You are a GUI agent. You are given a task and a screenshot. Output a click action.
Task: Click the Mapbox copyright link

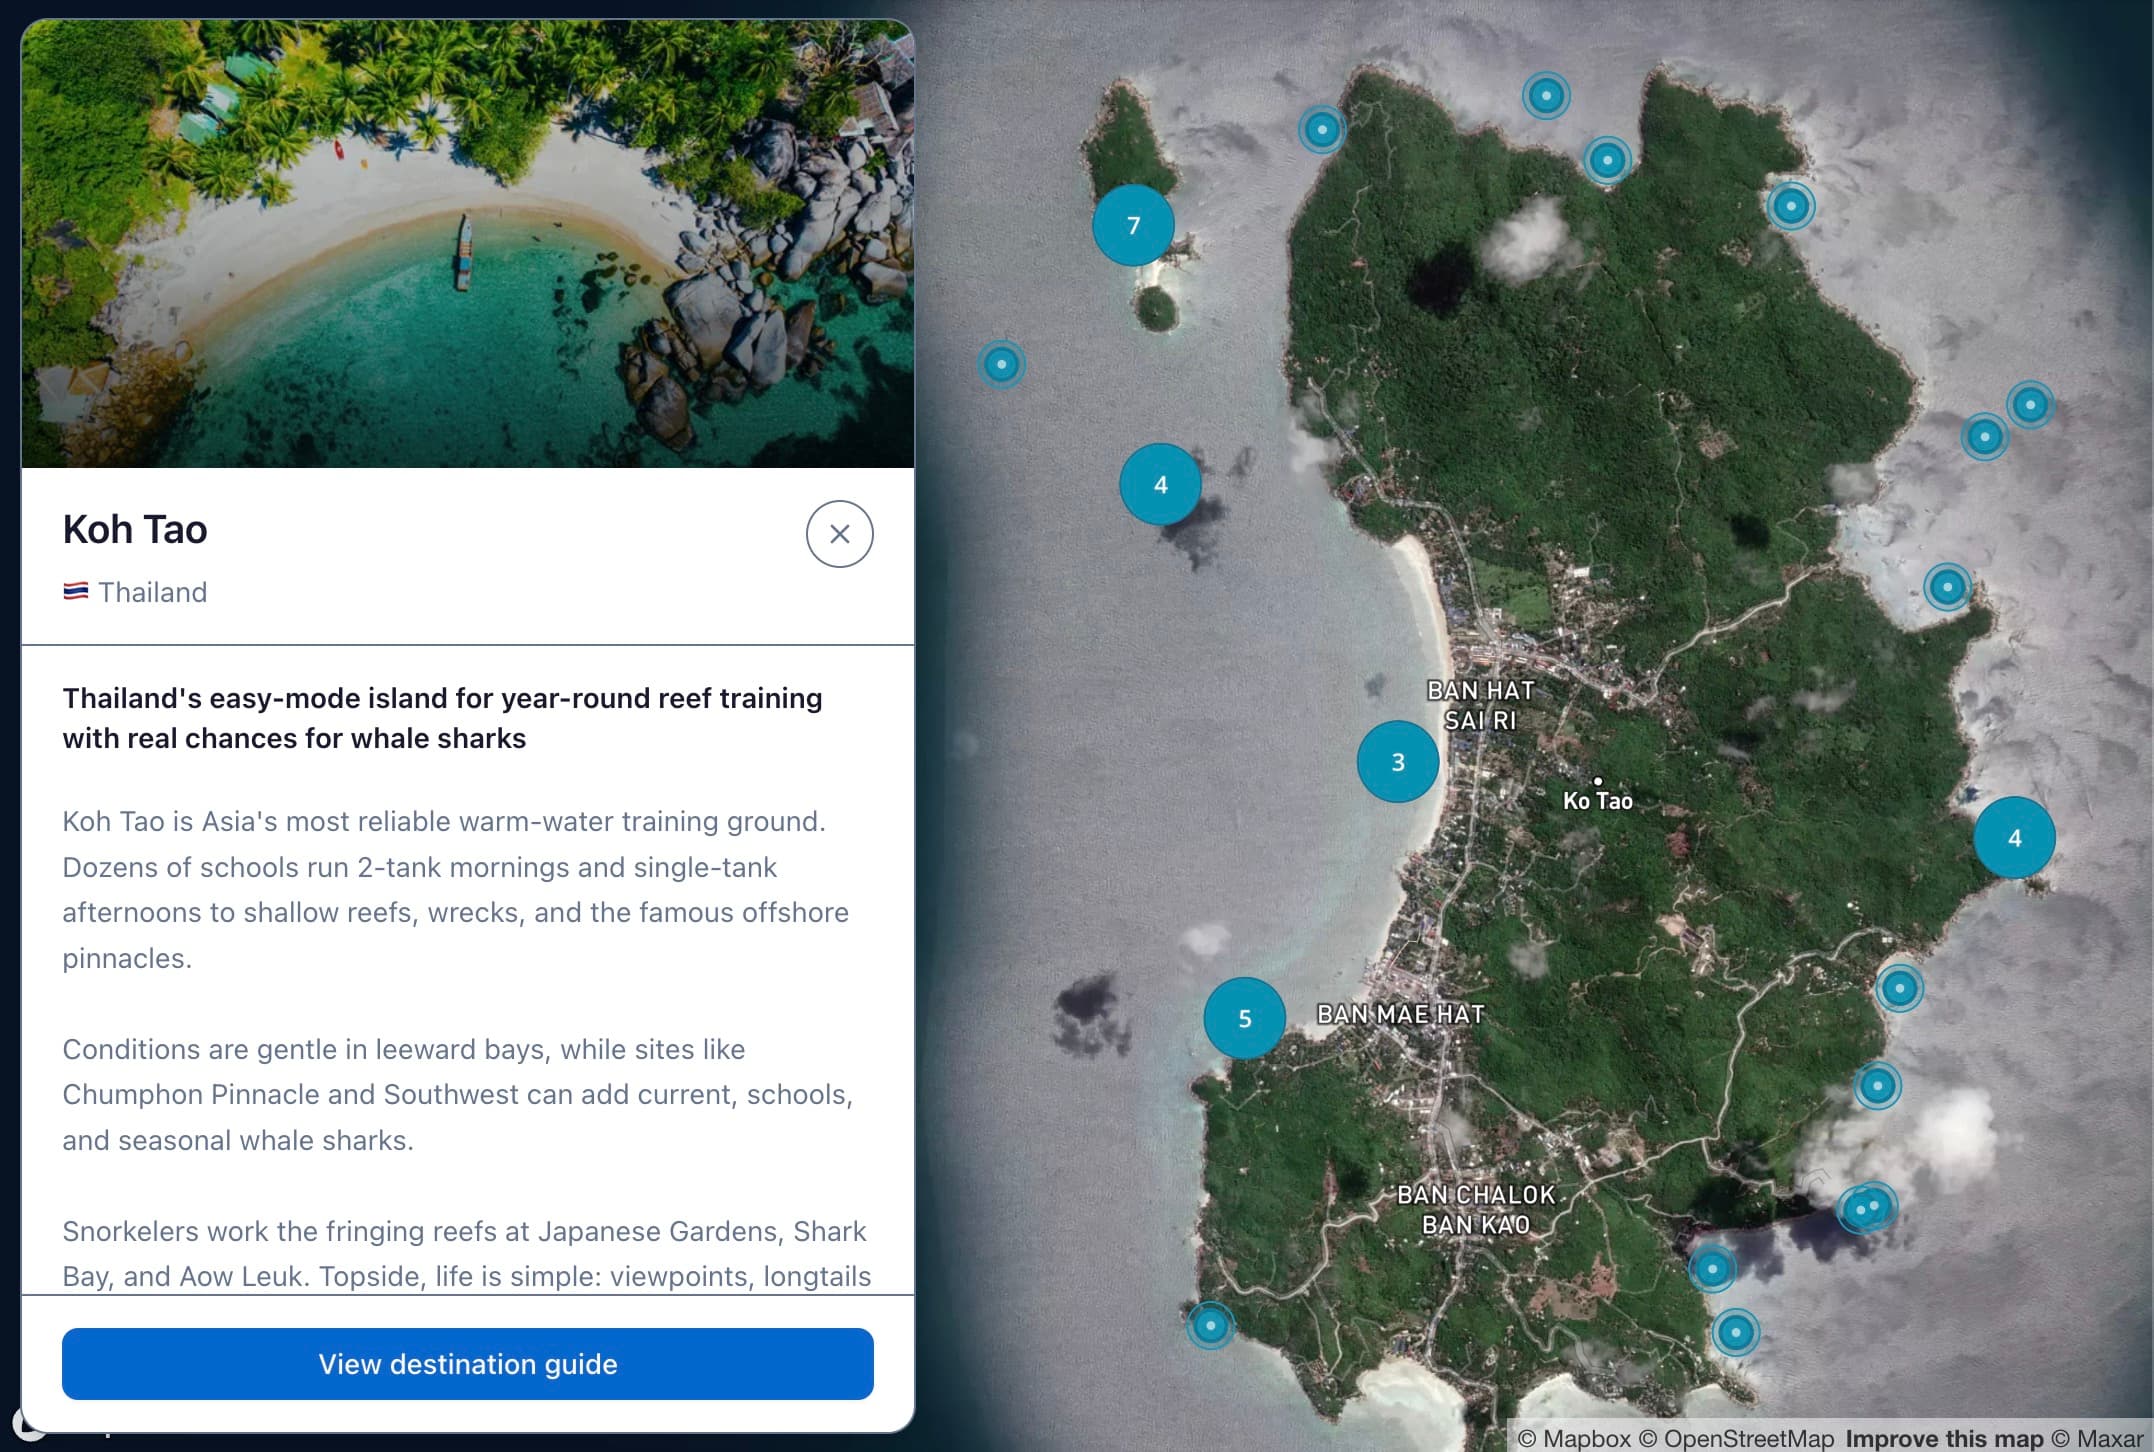1576,1436
